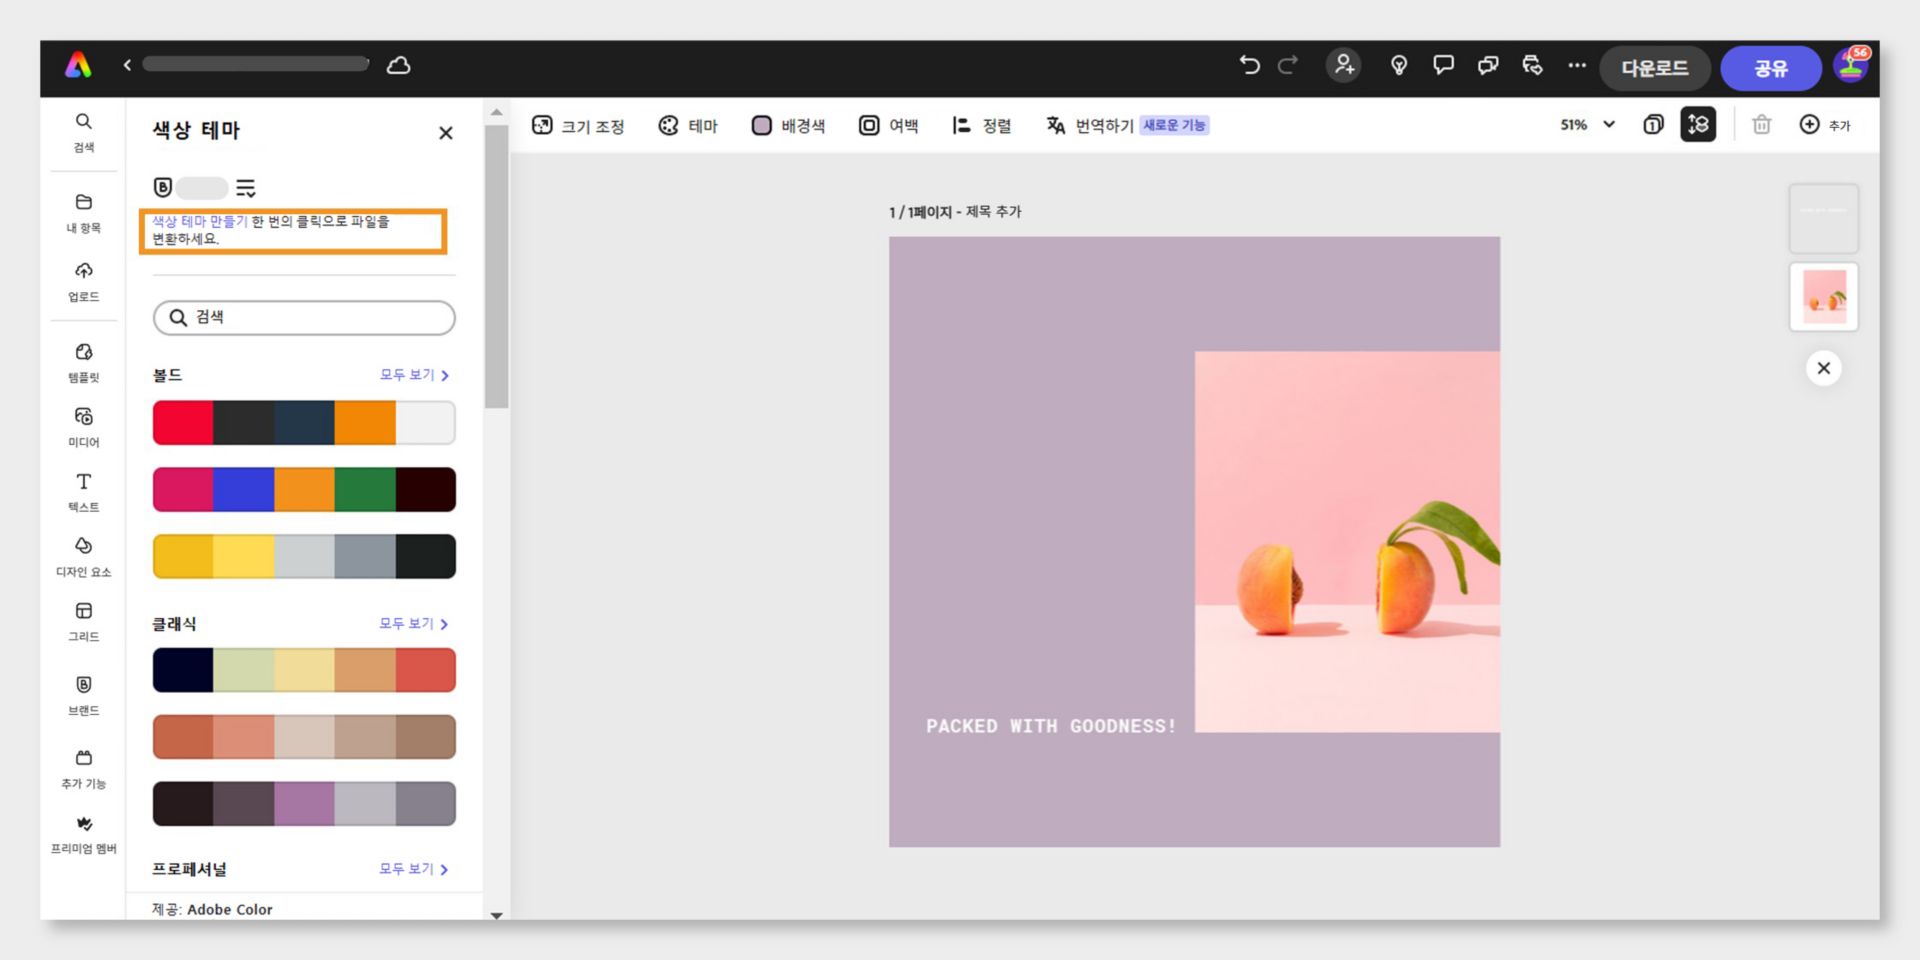Click the 새로운 기능 new feature badge

1175,125
